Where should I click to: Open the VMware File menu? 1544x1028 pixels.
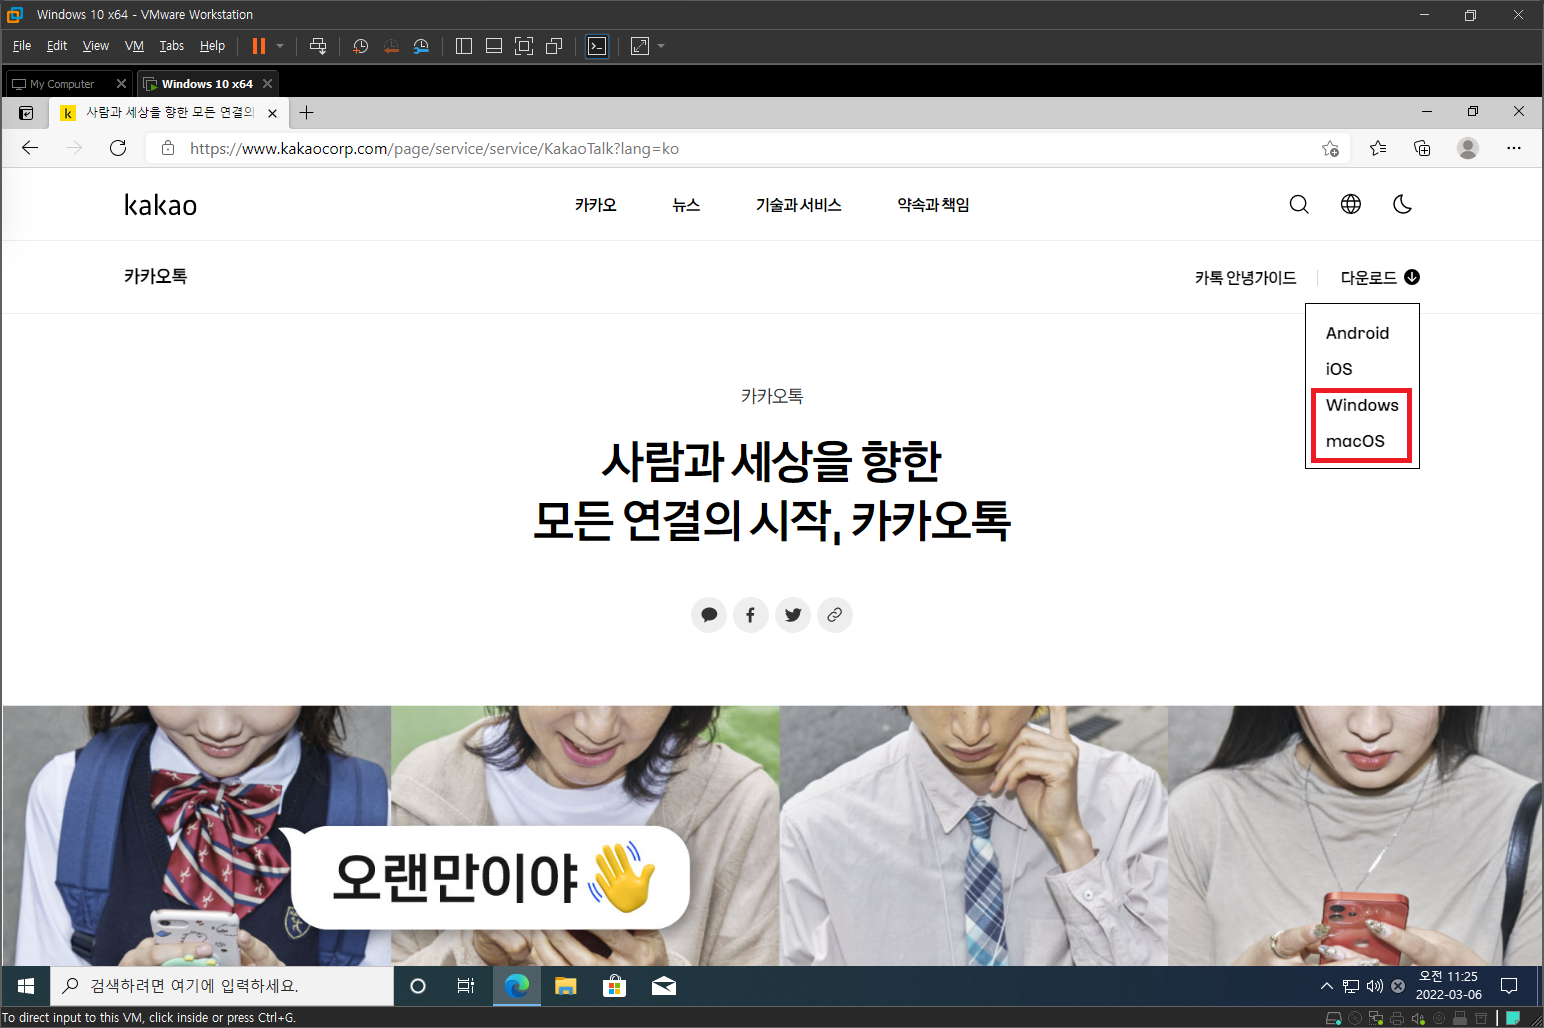pos(22,46)
